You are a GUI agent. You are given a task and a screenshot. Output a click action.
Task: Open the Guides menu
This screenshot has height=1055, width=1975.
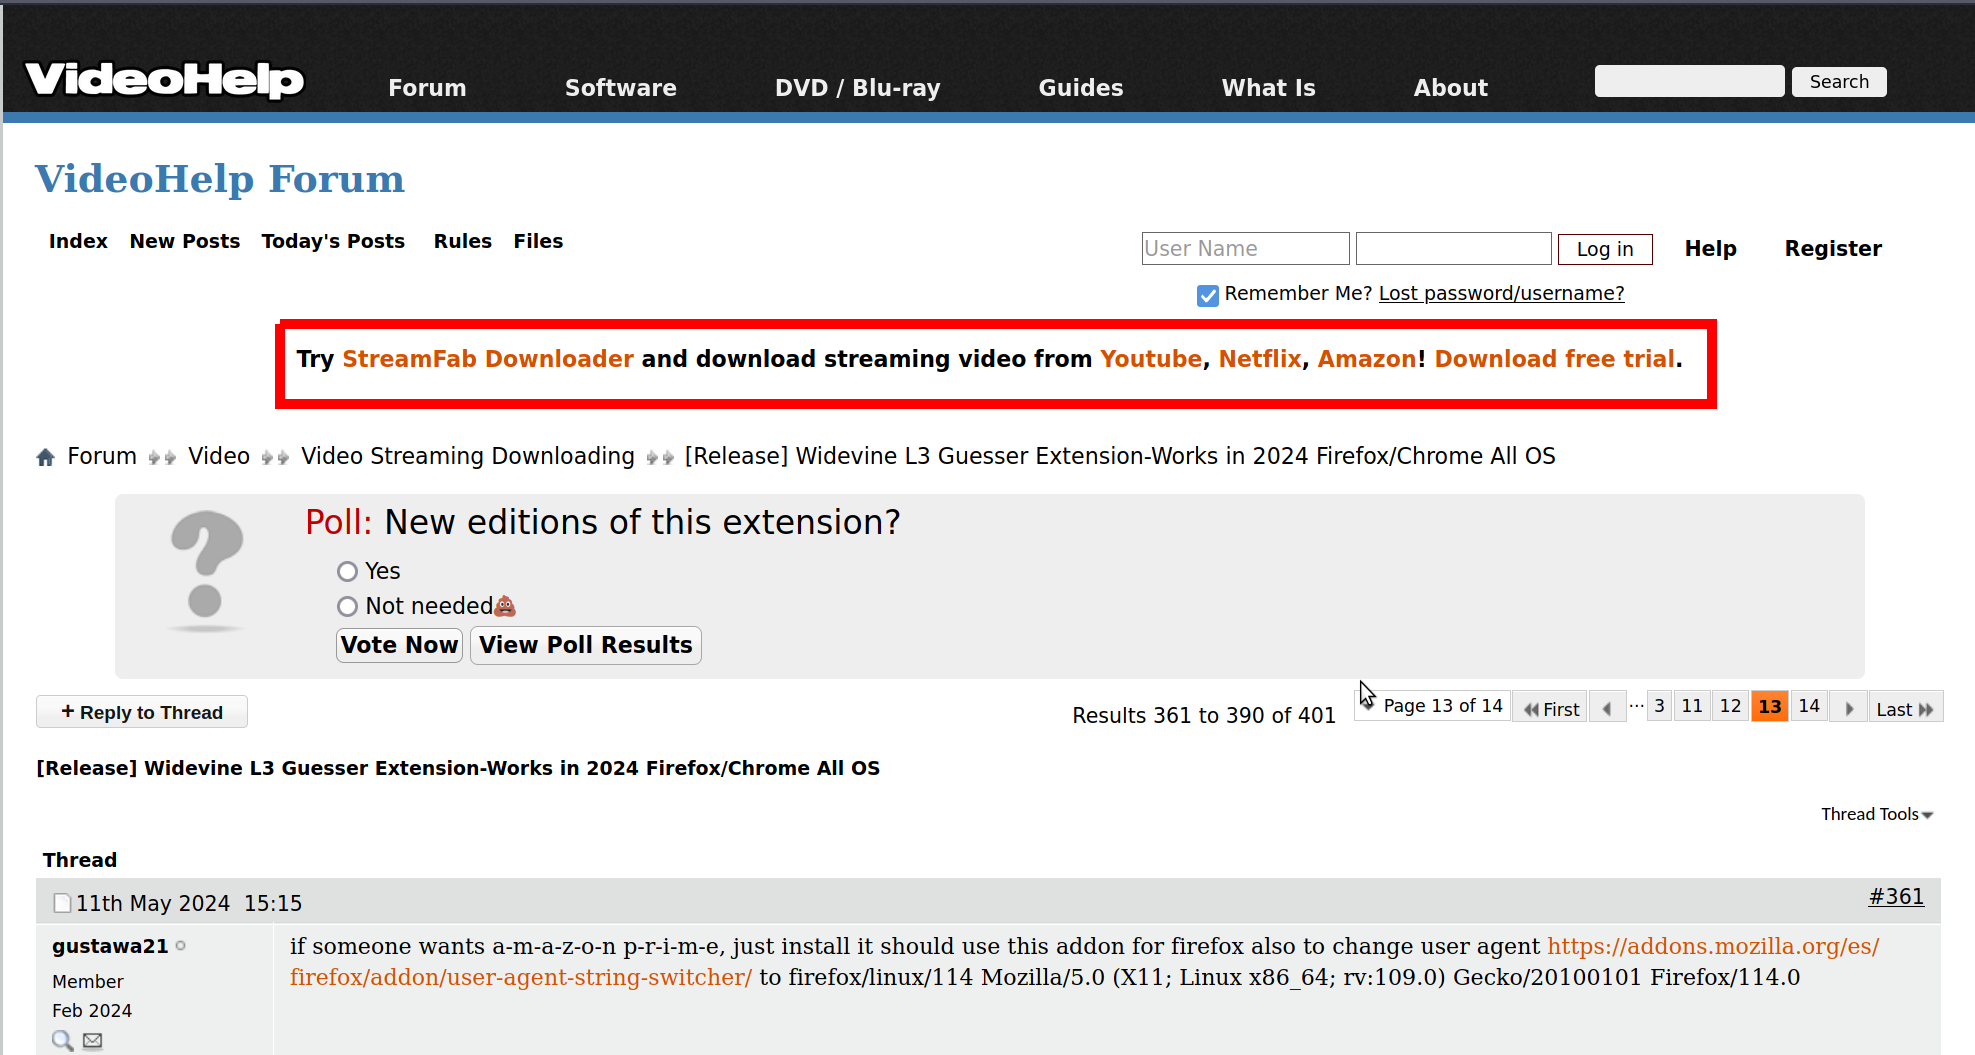1081,88
